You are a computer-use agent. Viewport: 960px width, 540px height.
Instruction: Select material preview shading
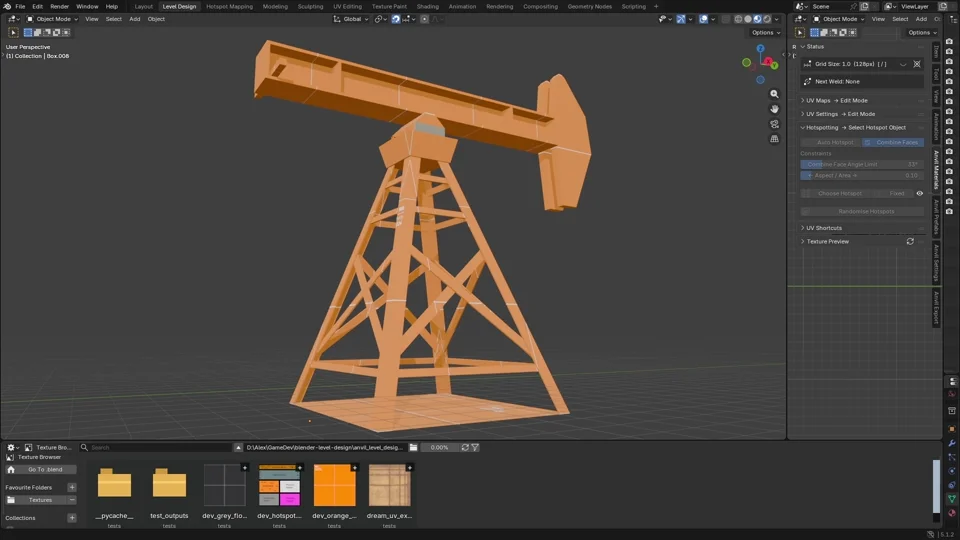coord(757,19)
